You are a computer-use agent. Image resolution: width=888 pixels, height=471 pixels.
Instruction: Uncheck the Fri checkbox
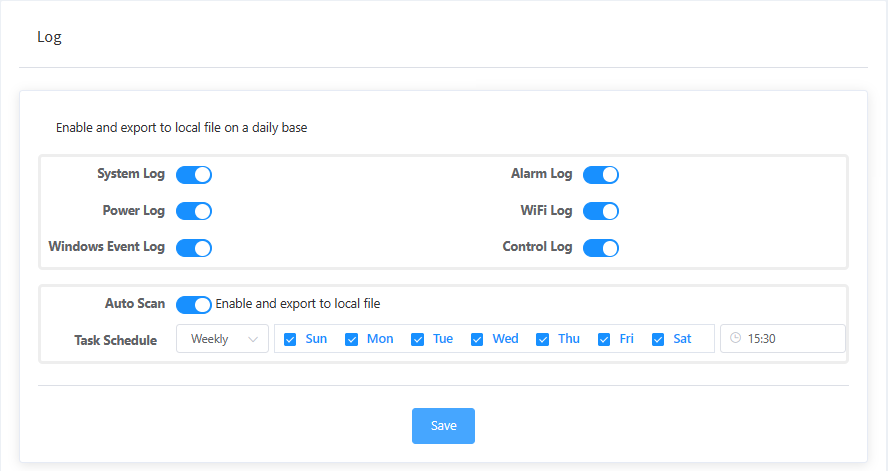(604, 339)
